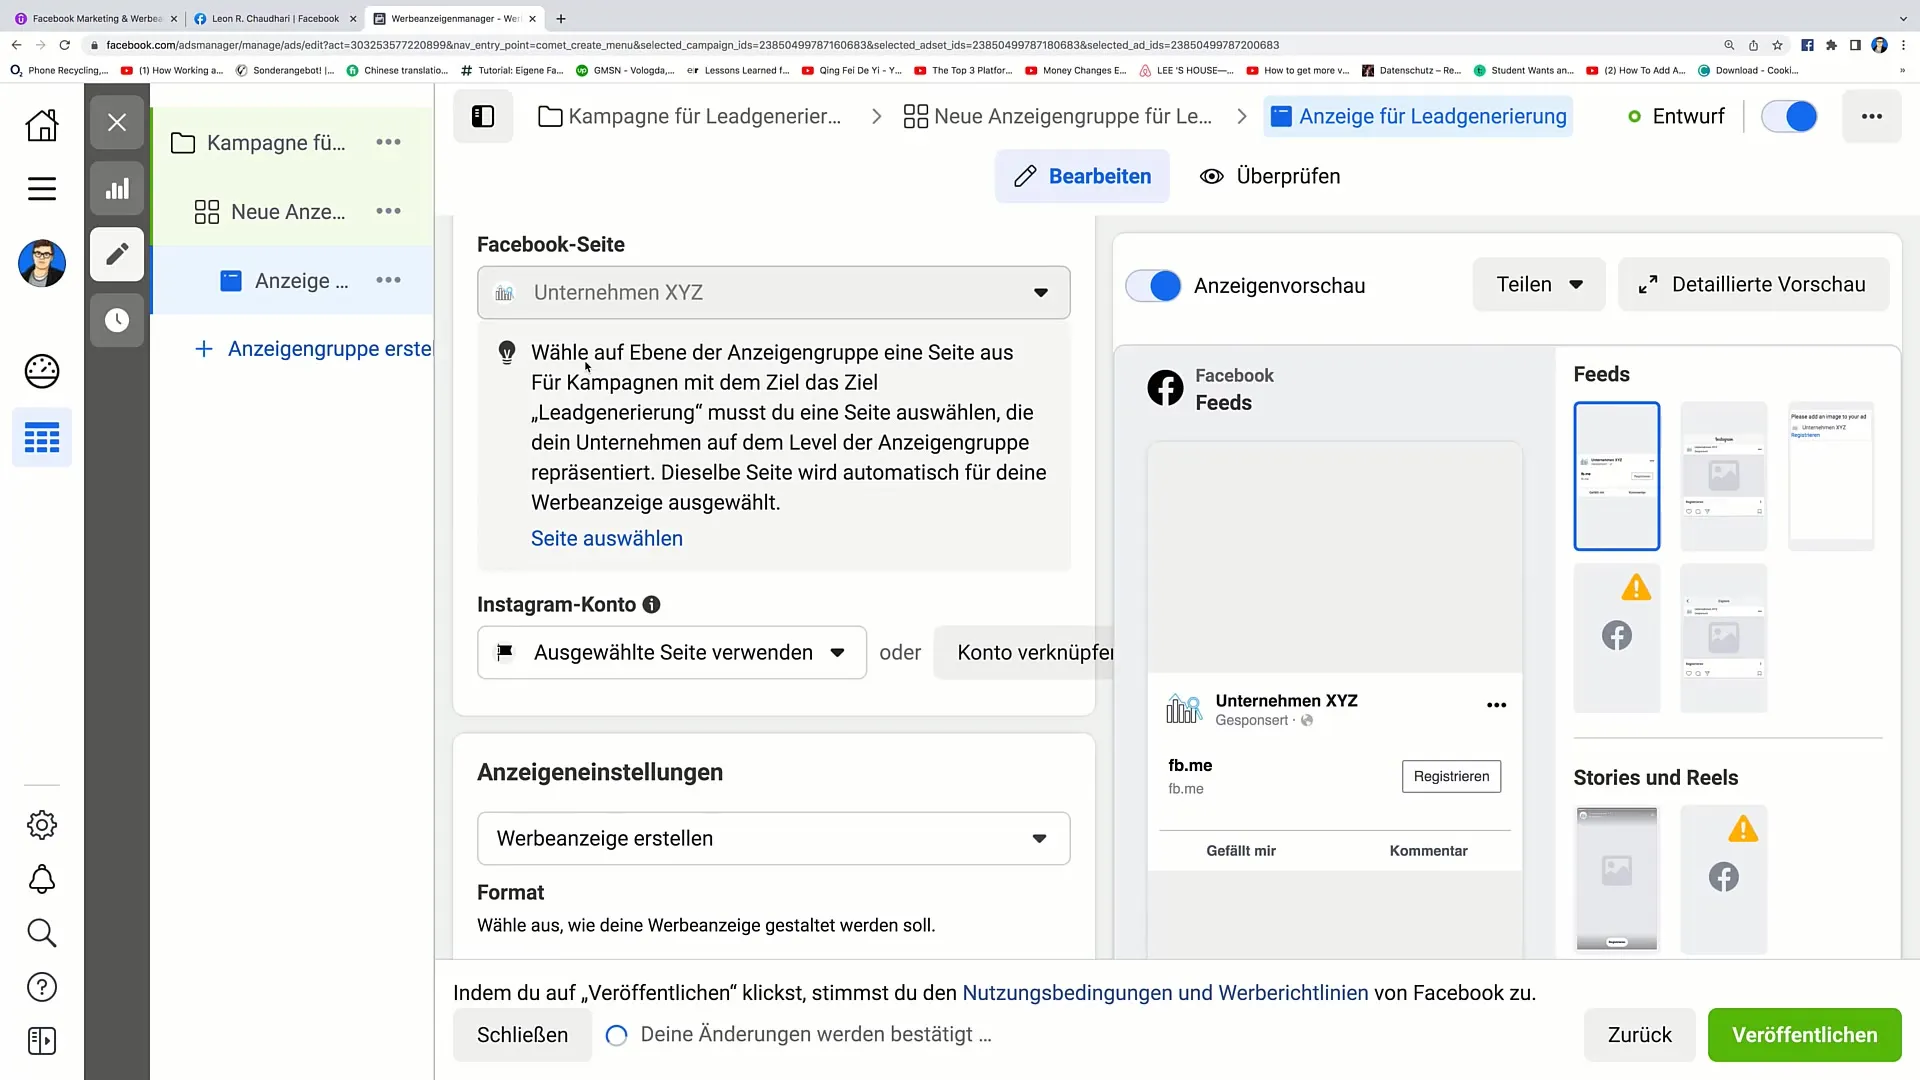Screen dimensions: 1920x1080
Task: Open the Meta home icon in left rail
Action: point(42,125)
